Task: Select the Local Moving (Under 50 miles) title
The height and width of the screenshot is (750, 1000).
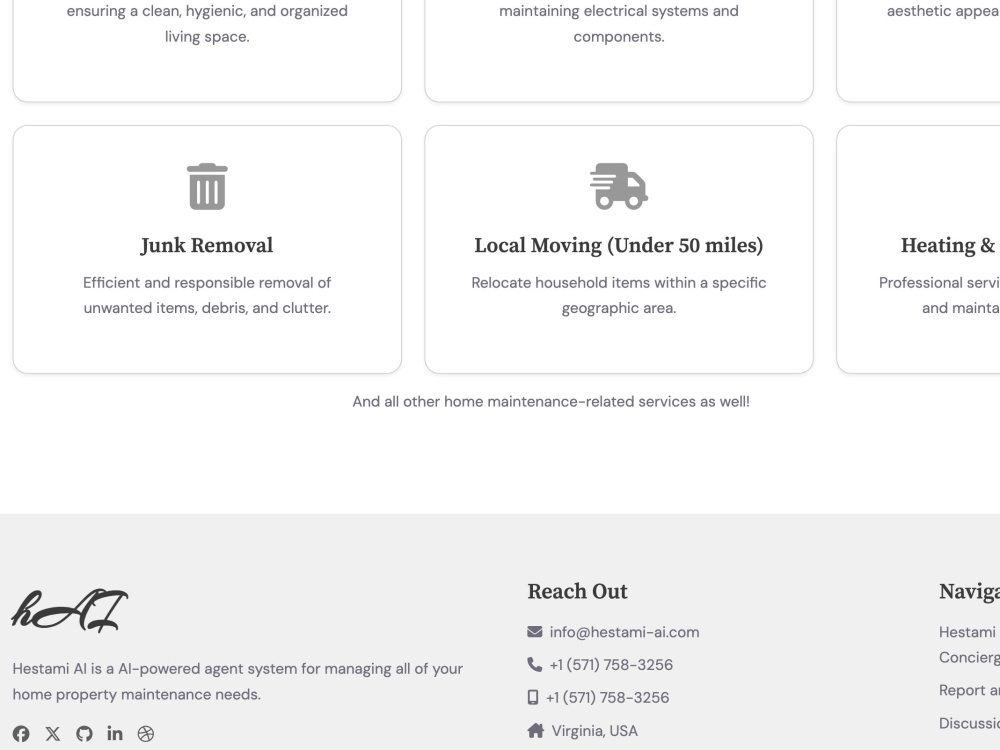Action: coord(619,246)
